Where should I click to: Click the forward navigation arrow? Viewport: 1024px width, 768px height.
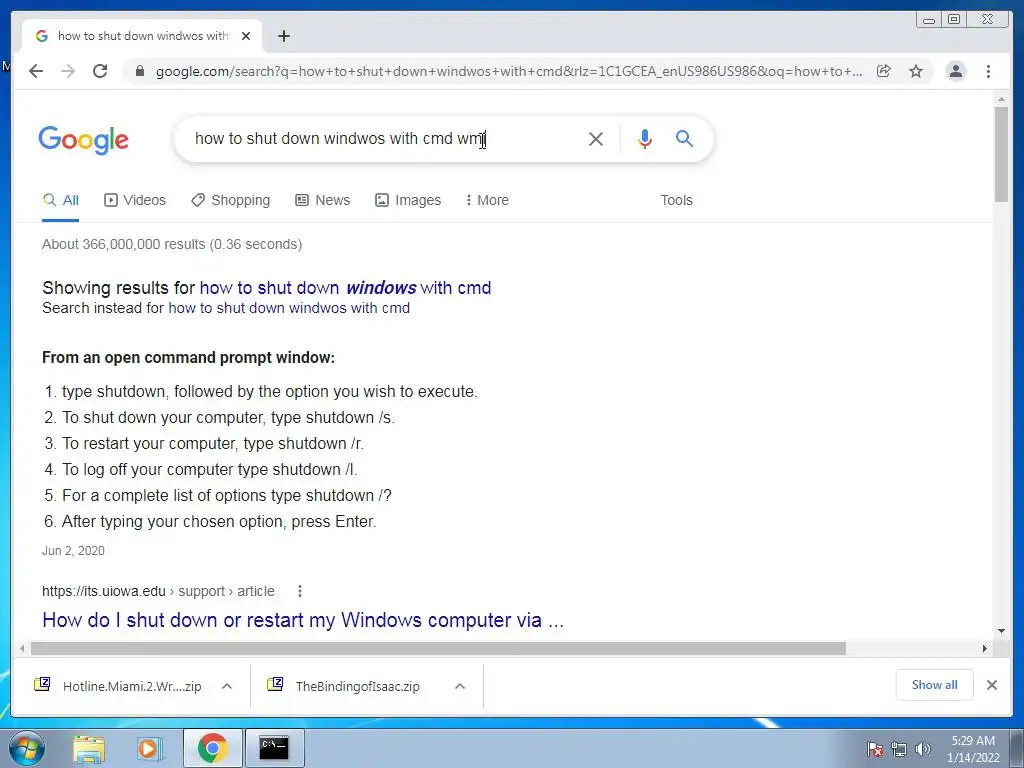[68, 71]
